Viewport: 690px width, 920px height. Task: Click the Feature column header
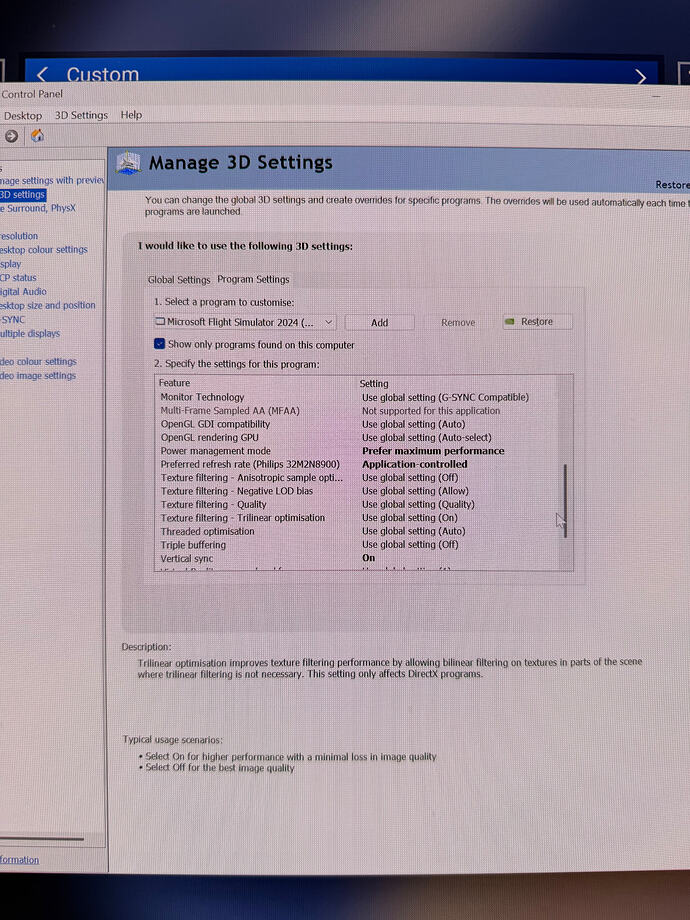coord(174,383)
